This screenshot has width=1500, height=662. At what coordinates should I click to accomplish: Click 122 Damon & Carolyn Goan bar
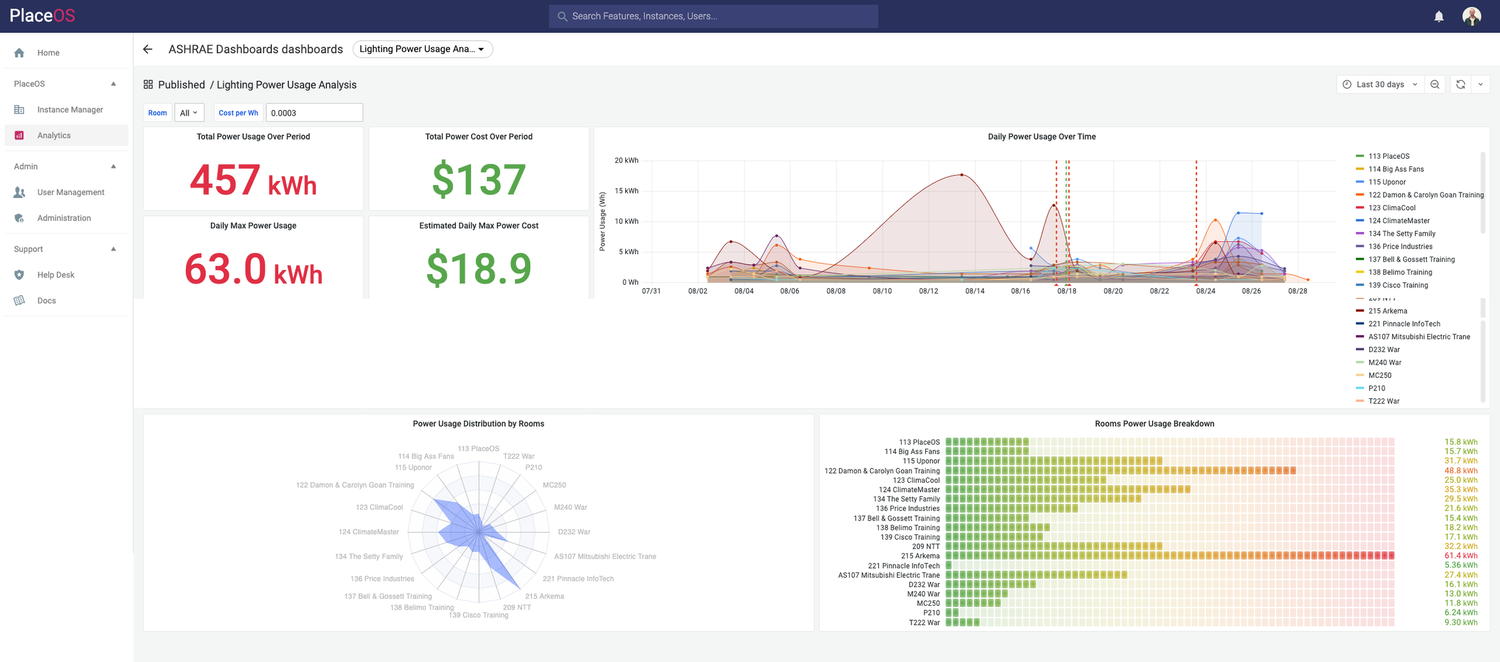(1121, 471)
